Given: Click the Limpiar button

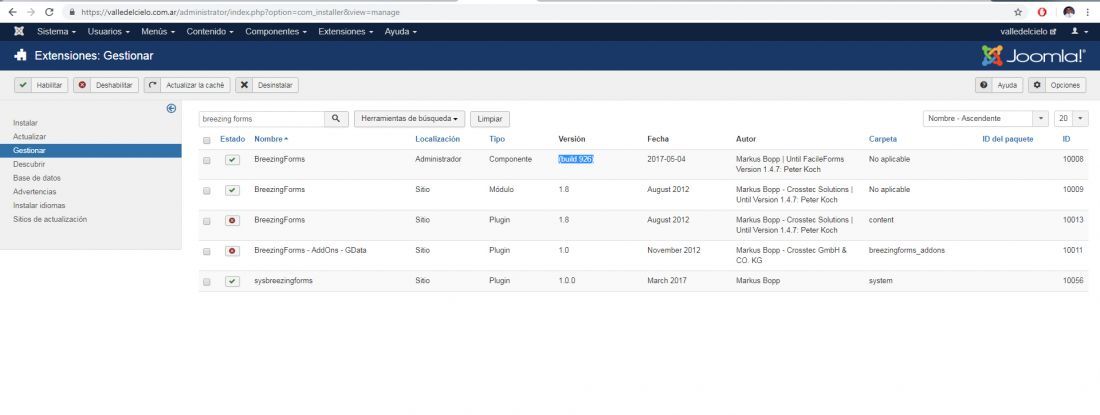Looking at the screenshot, I should pos(490,119).
